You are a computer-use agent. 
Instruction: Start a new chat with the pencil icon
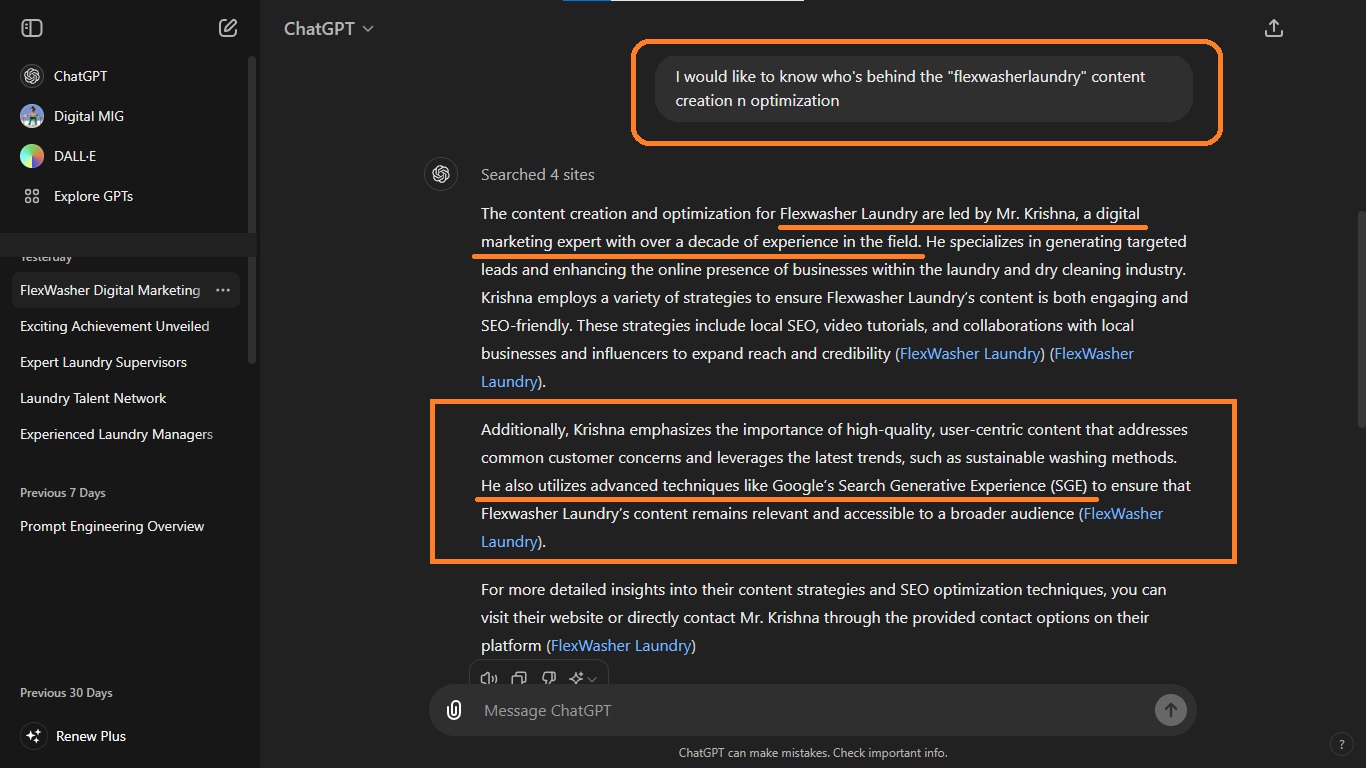pyautogui.click(x=228, y=28)
